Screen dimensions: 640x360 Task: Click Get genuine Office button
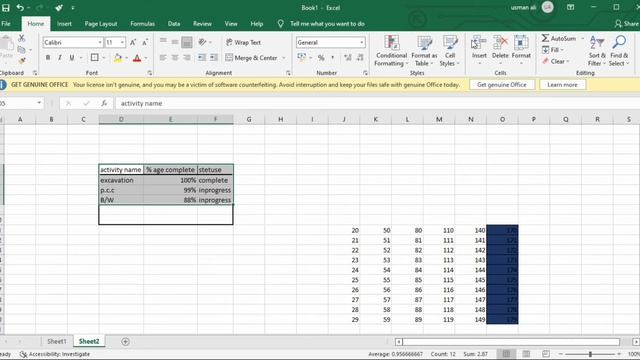(502, 85)
